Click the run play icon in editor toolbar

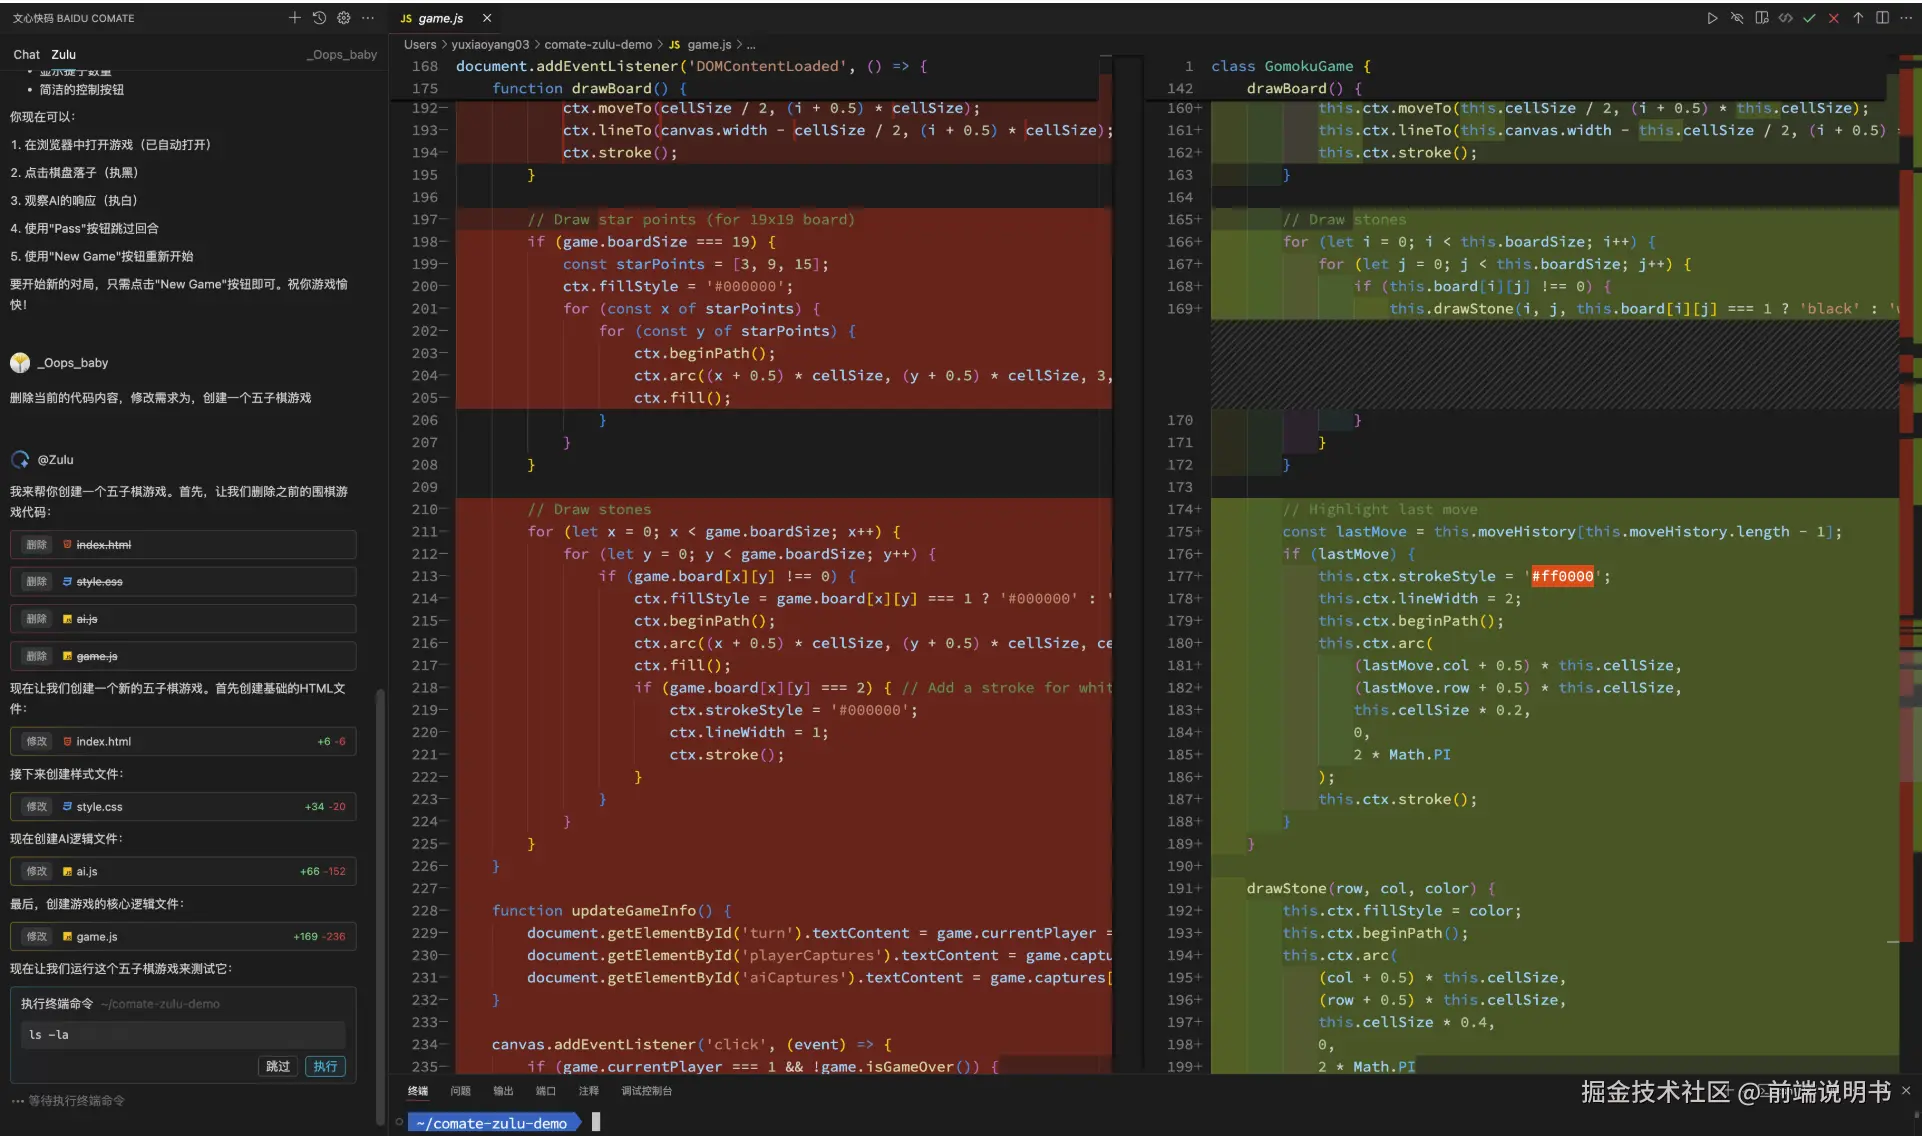point(1712,18)
